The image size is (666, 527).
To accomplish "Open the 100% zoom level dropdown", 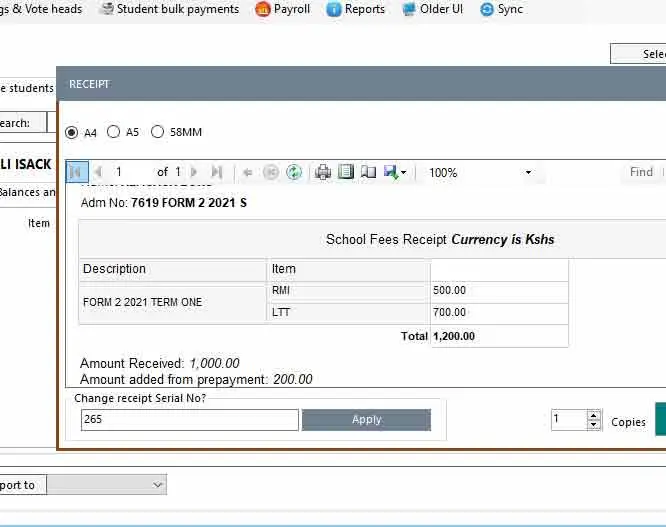I will (528, 172).
